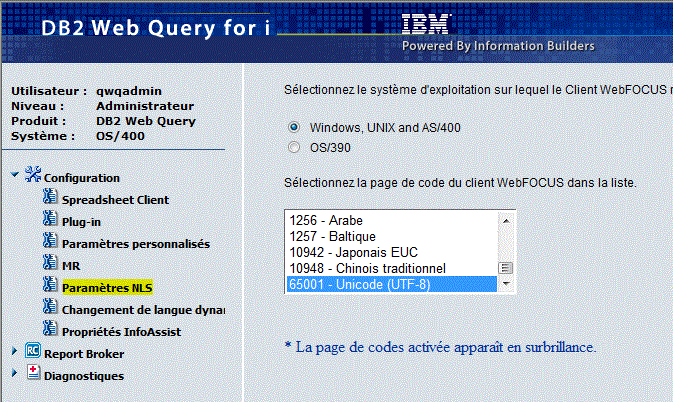
Task: Click the OS/400 system value
Action: click(x=120, y=136)
